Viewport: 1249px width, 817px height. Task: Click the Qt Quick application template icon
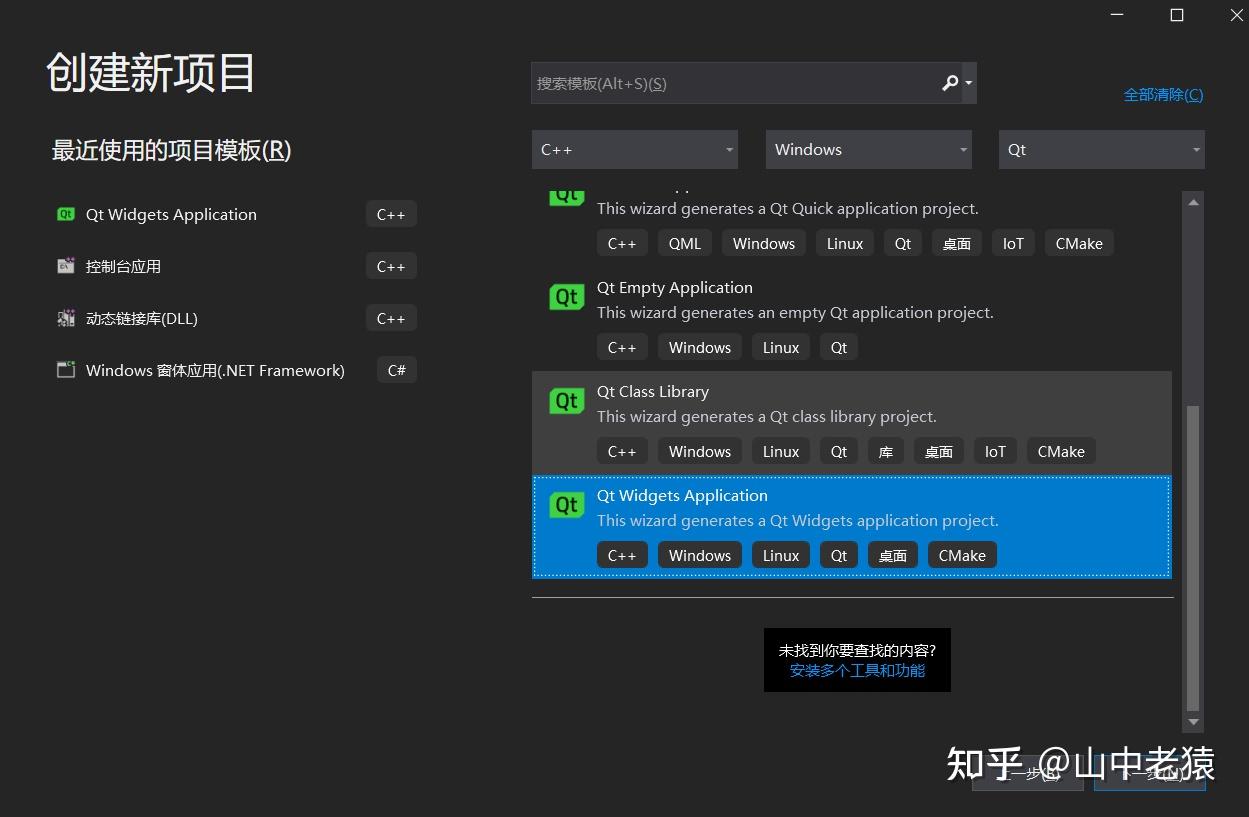point(567,196)
